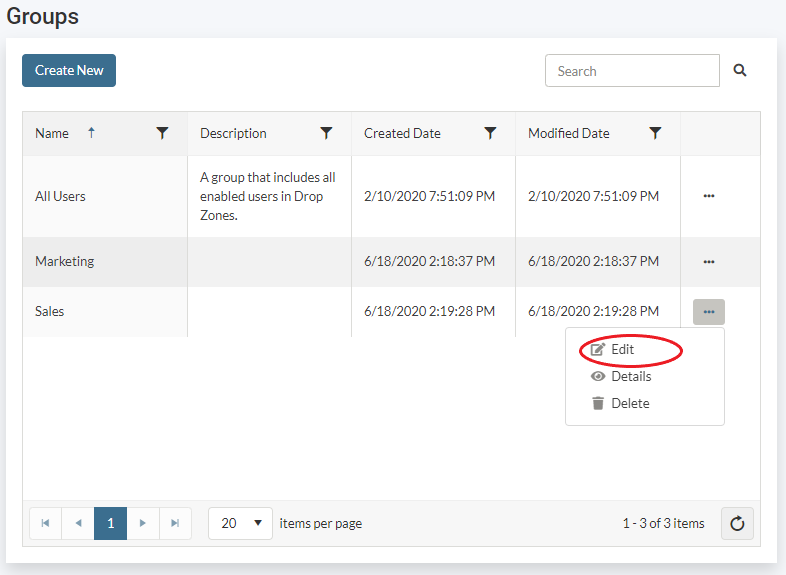Open filter for Name column
786x575 pixels.
(x=163, y=133)
